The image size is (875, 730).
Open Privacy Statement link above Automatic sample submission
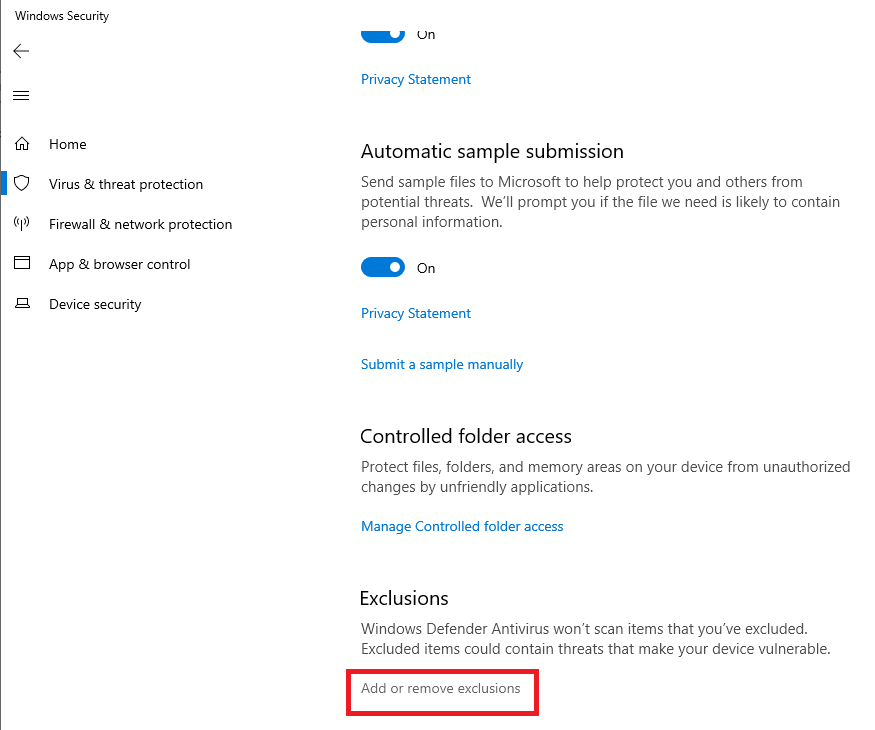coord(416,79)
